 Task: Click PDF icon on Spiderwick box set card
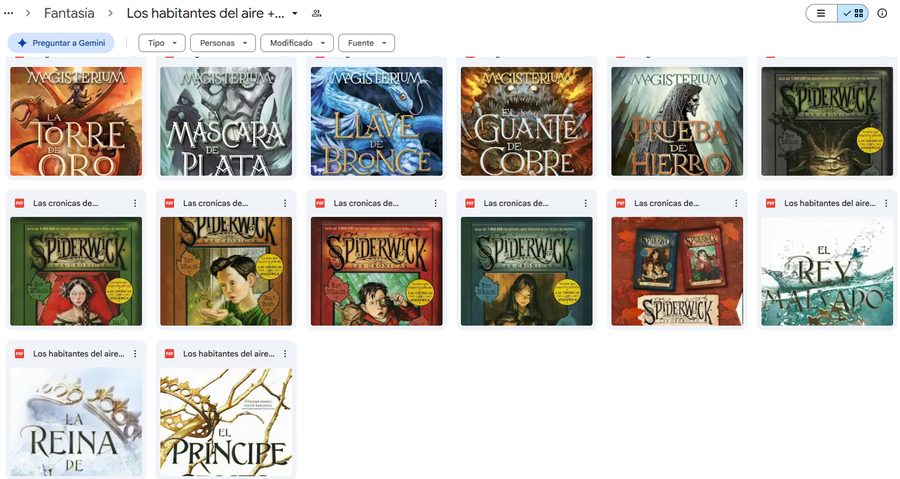620,203
